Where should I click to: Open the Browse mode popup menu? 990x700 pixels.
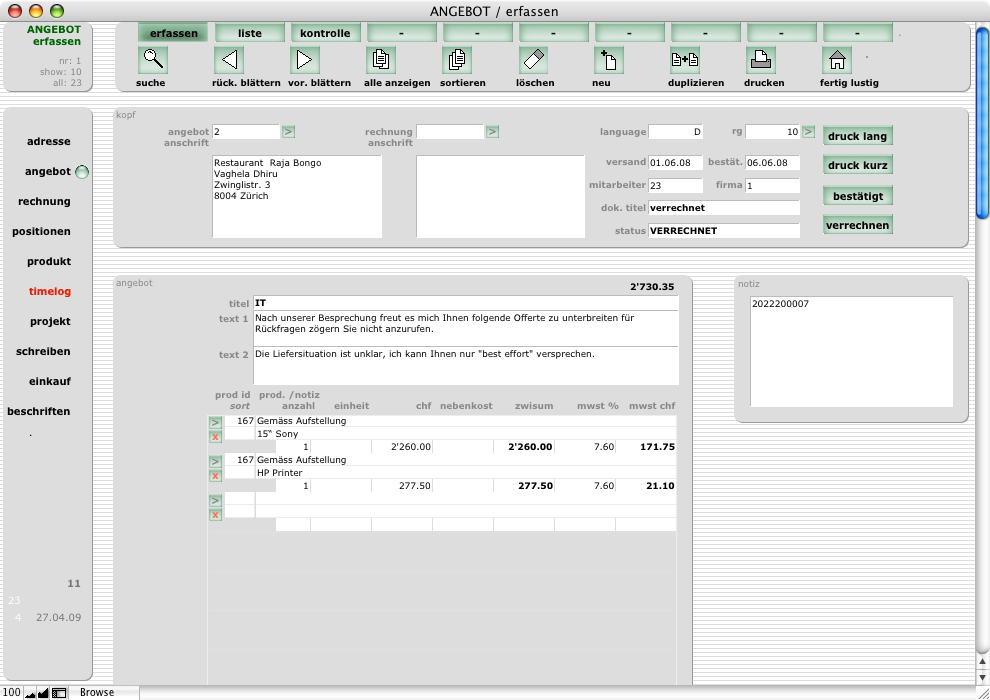98,692
